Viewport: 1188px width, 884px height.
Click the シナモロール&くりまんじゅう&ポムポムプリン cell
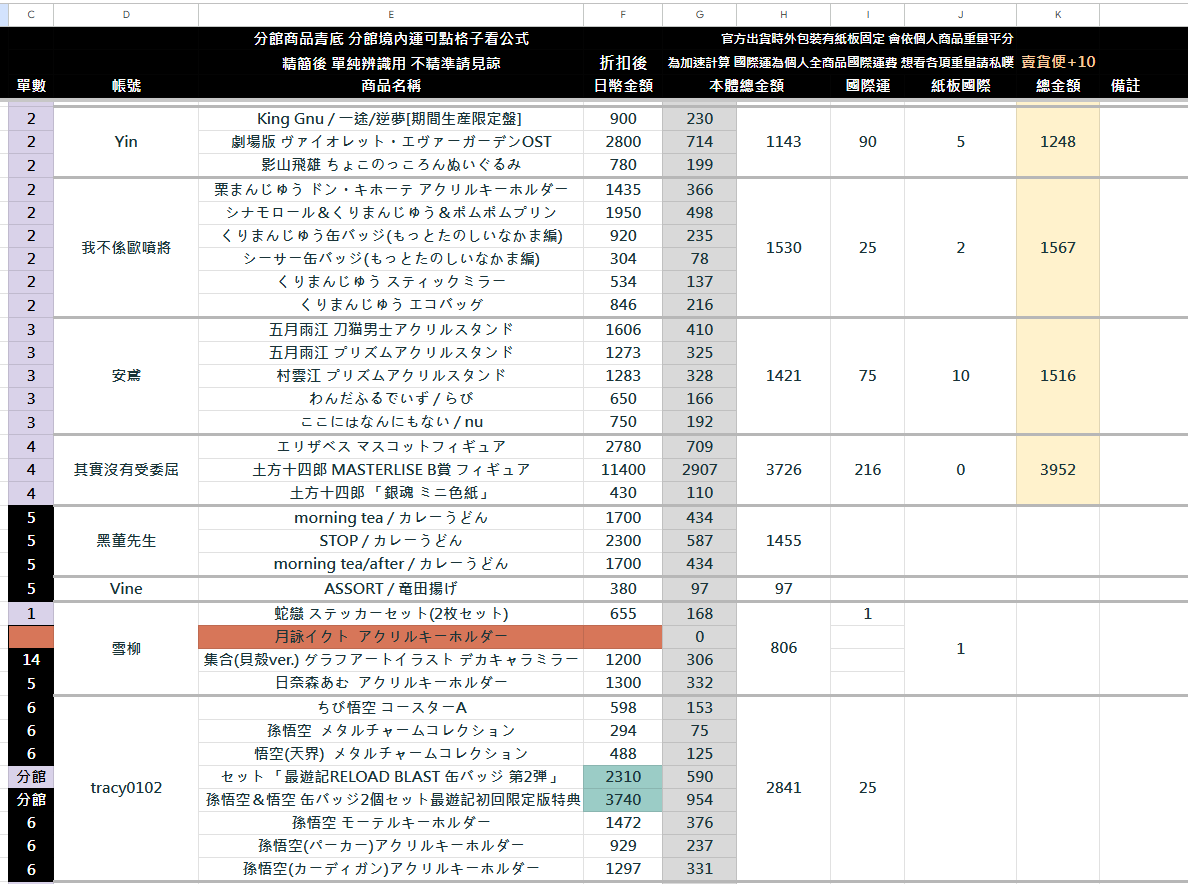coord(391,213)
